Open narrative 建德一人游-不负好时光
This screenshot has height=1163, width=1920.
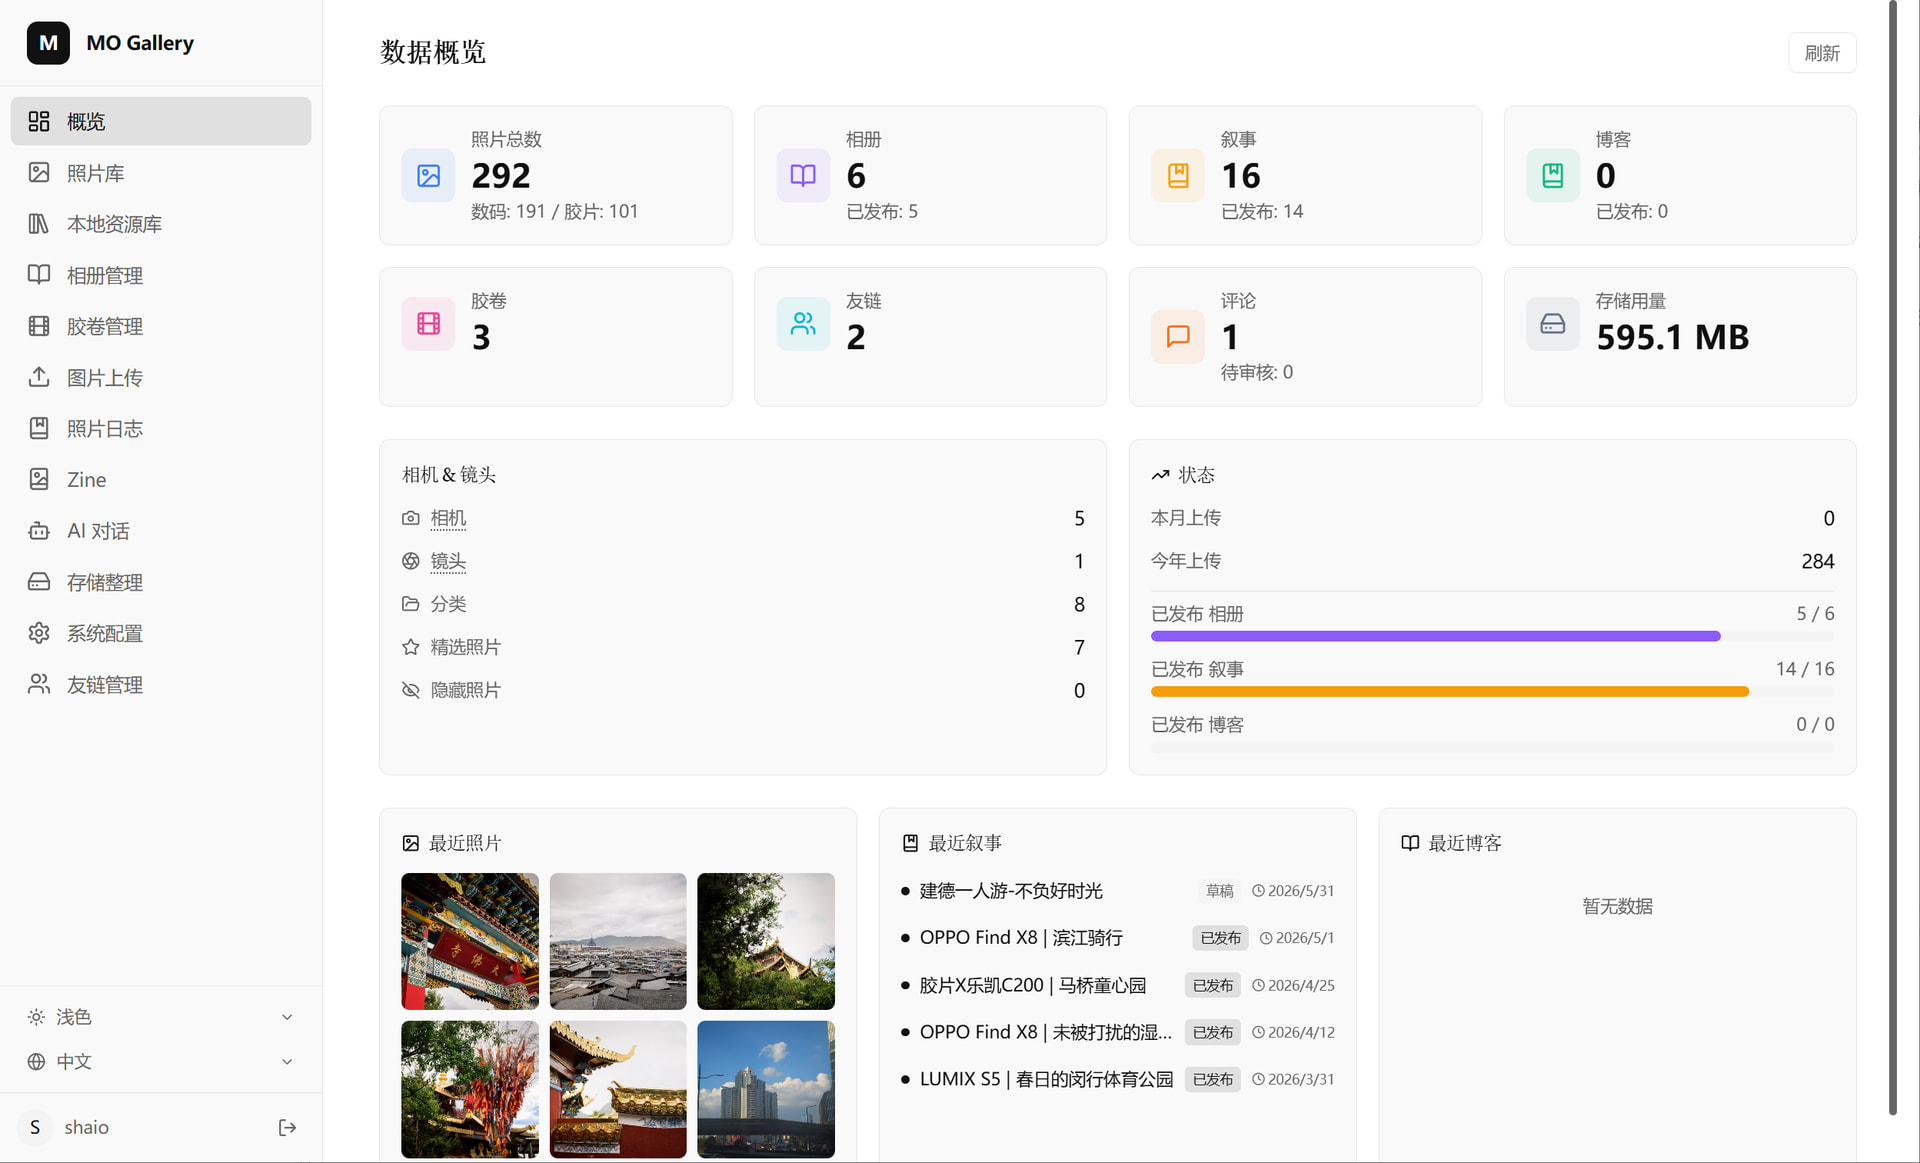[1011, 891]
